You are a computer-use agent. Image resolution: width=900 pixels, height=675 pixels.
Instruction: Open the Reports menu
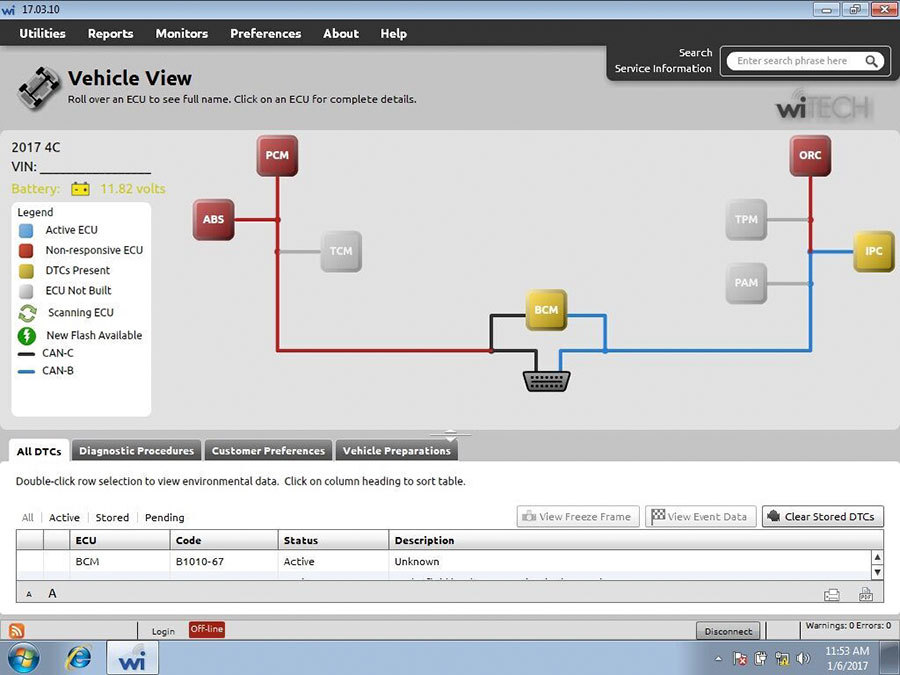click(x=110, y=34)
